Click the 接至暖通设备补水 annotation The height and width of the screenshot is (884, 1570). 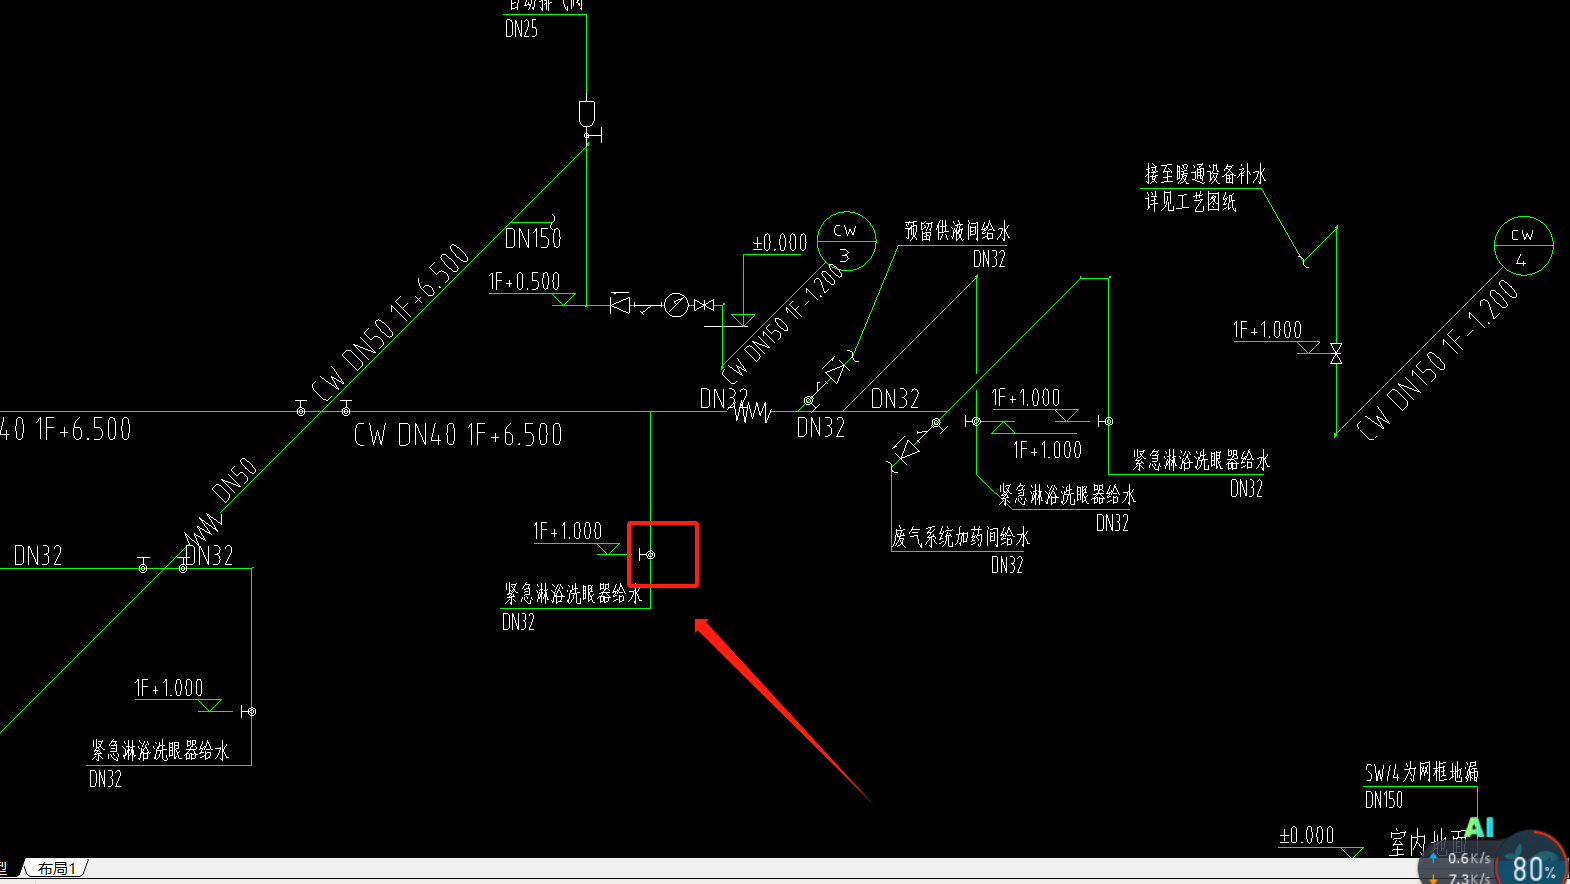pos(1205,175)
